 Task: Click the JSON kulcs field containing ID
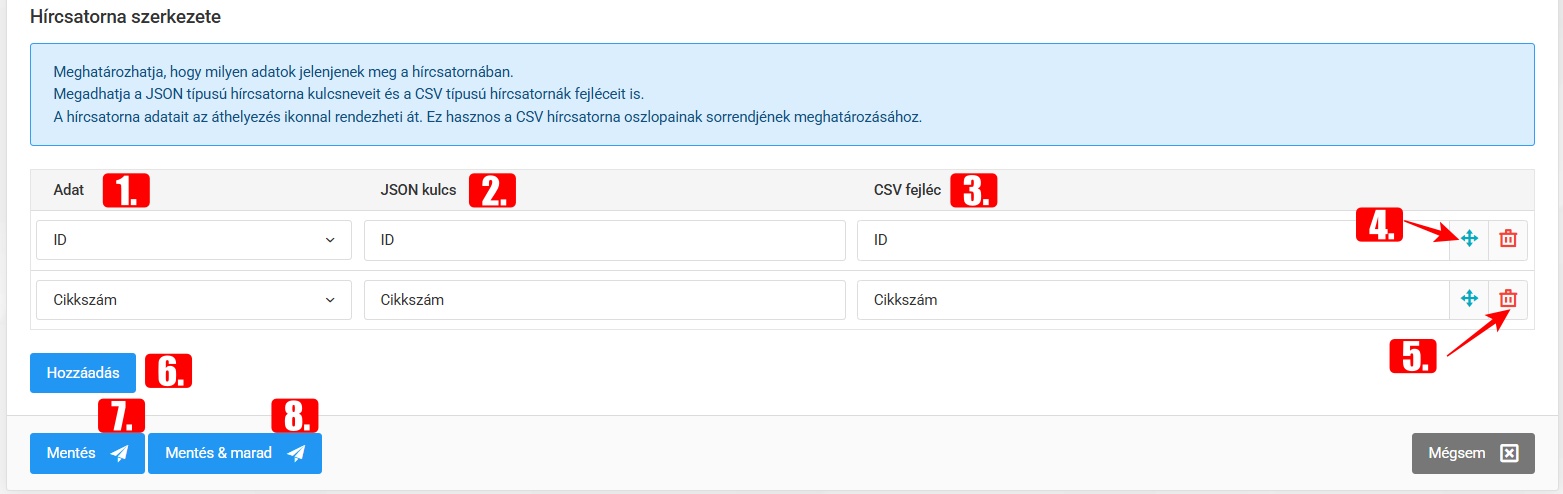pyautogui.click(x=605, y=240)
